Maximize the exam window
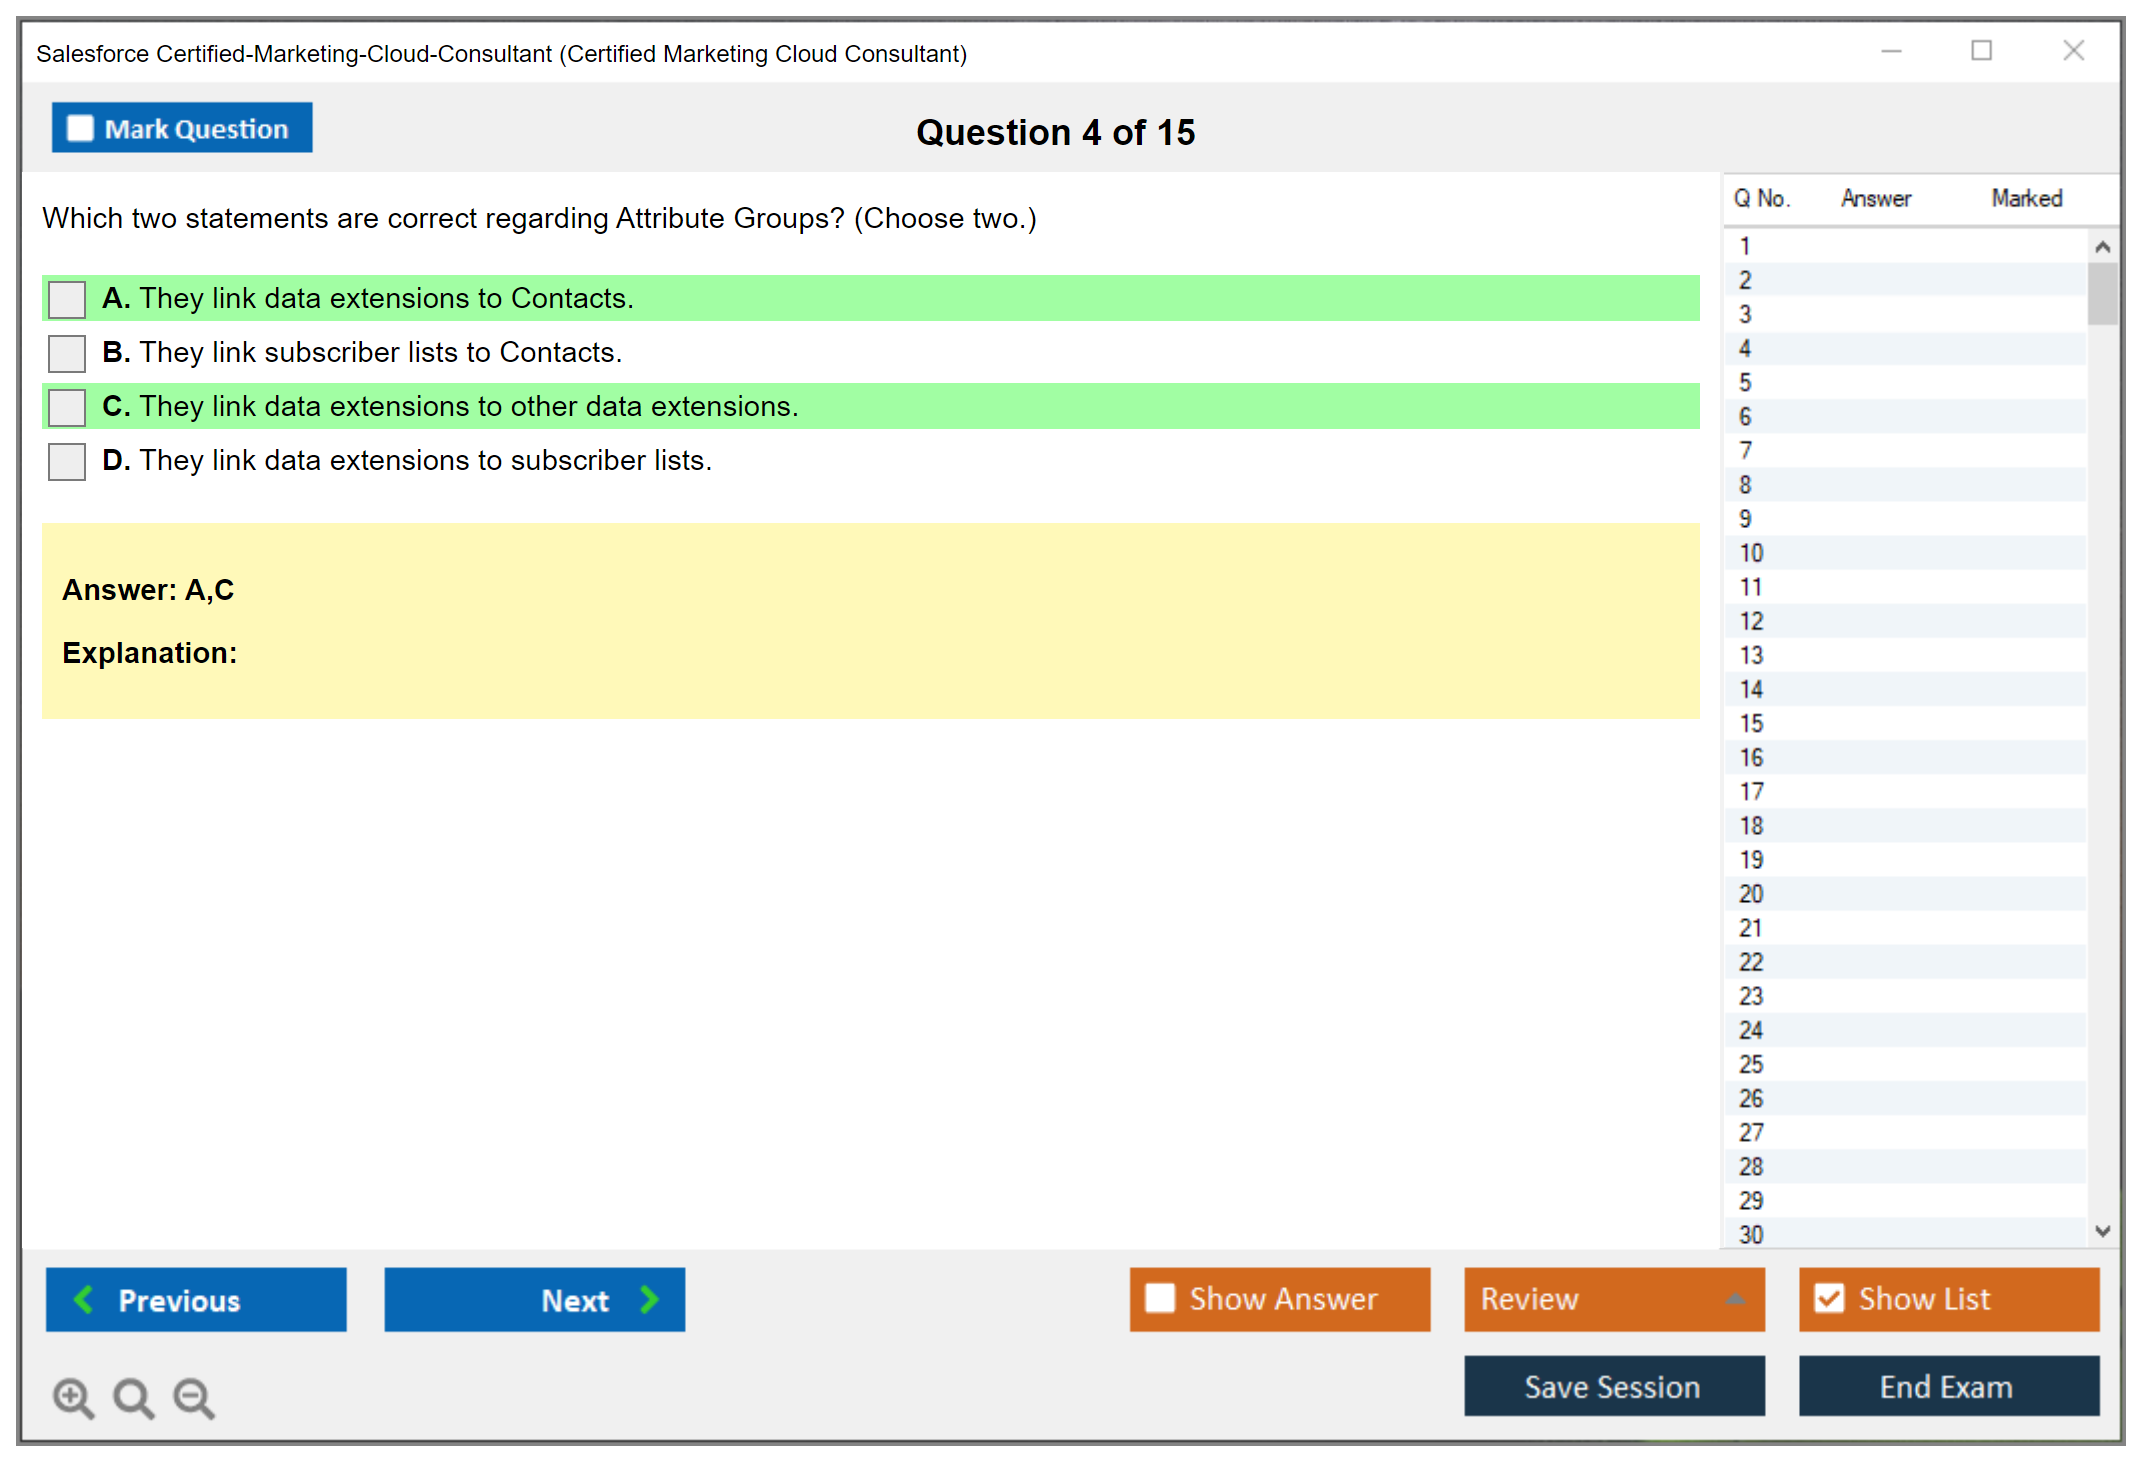Screen dimensions: 2150x1470 [1981, 51]
